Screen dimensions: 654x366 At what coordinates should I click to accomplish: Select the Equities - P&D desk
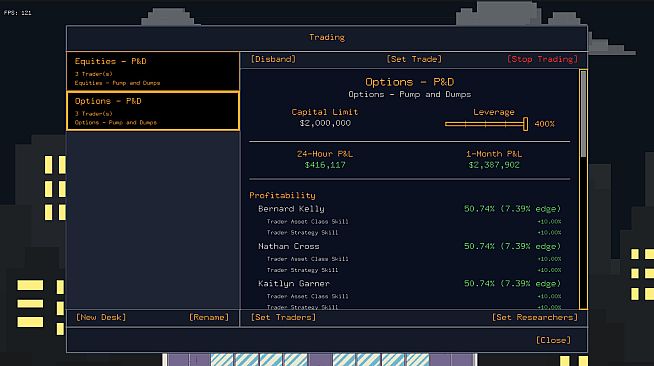tap(153, 71)
